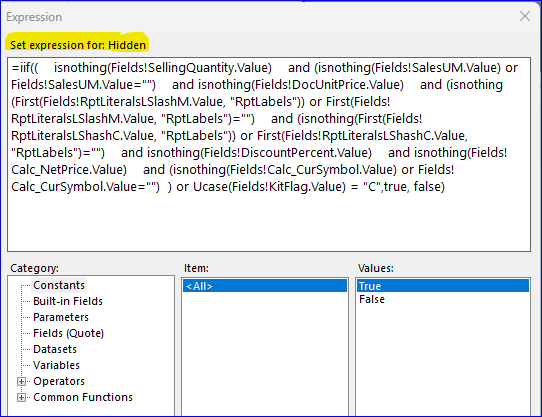Screen dimensions: 542x417
Task: Place cursor on Fields!SellingQuantity.Value in expression
Action: click(190, 68)
